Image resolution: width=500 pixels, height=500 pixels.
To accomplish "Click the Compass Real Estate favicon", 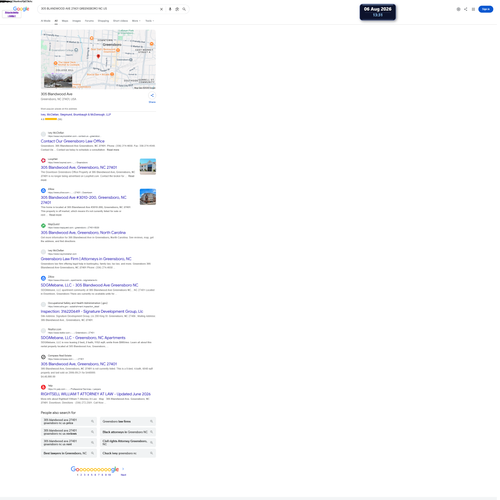I will click(x=43, y=357).
